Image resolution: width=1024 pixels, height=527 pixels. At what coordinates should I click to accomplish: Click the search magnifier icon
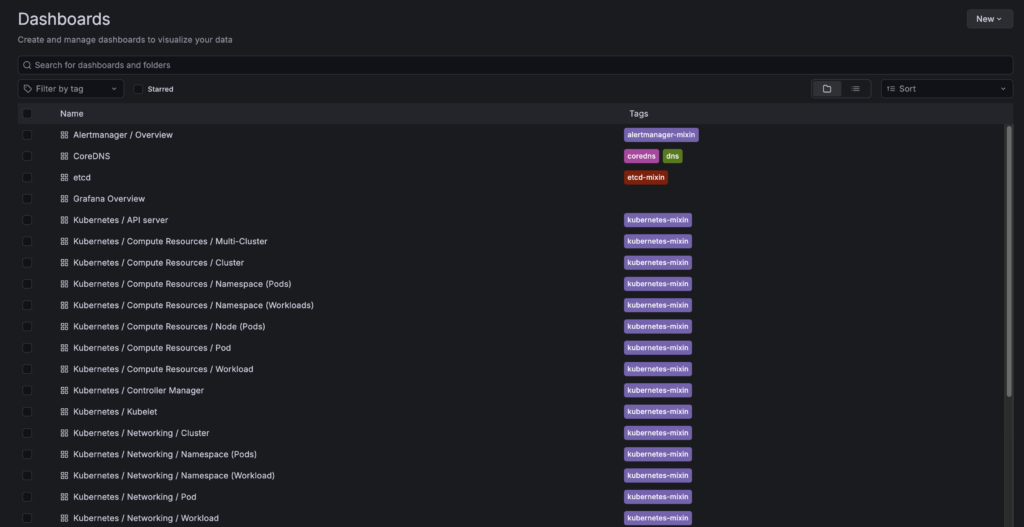click(28, 65)
